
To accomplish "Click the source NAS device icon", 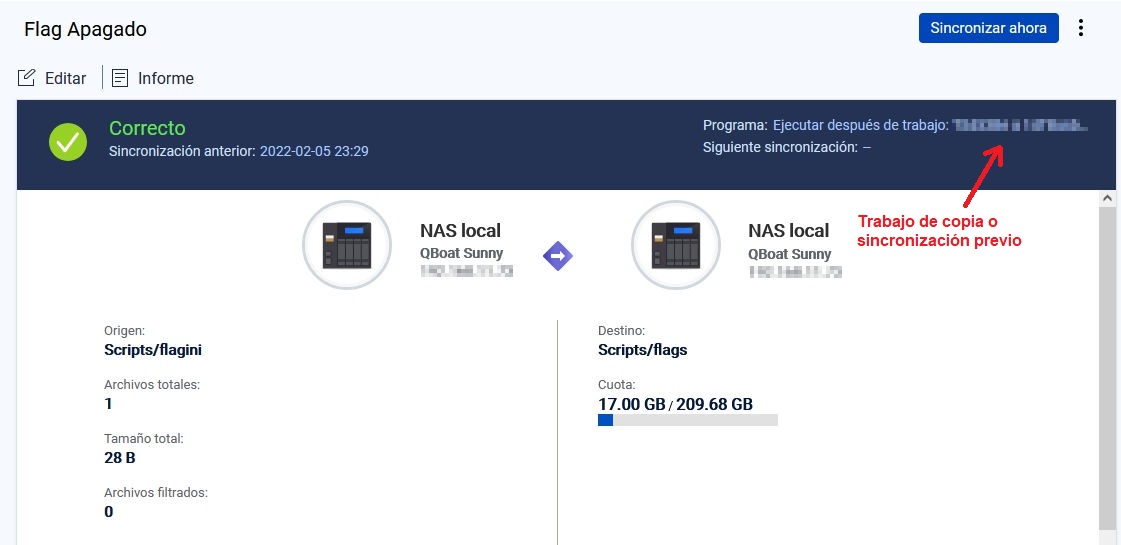I will point(347,246).
